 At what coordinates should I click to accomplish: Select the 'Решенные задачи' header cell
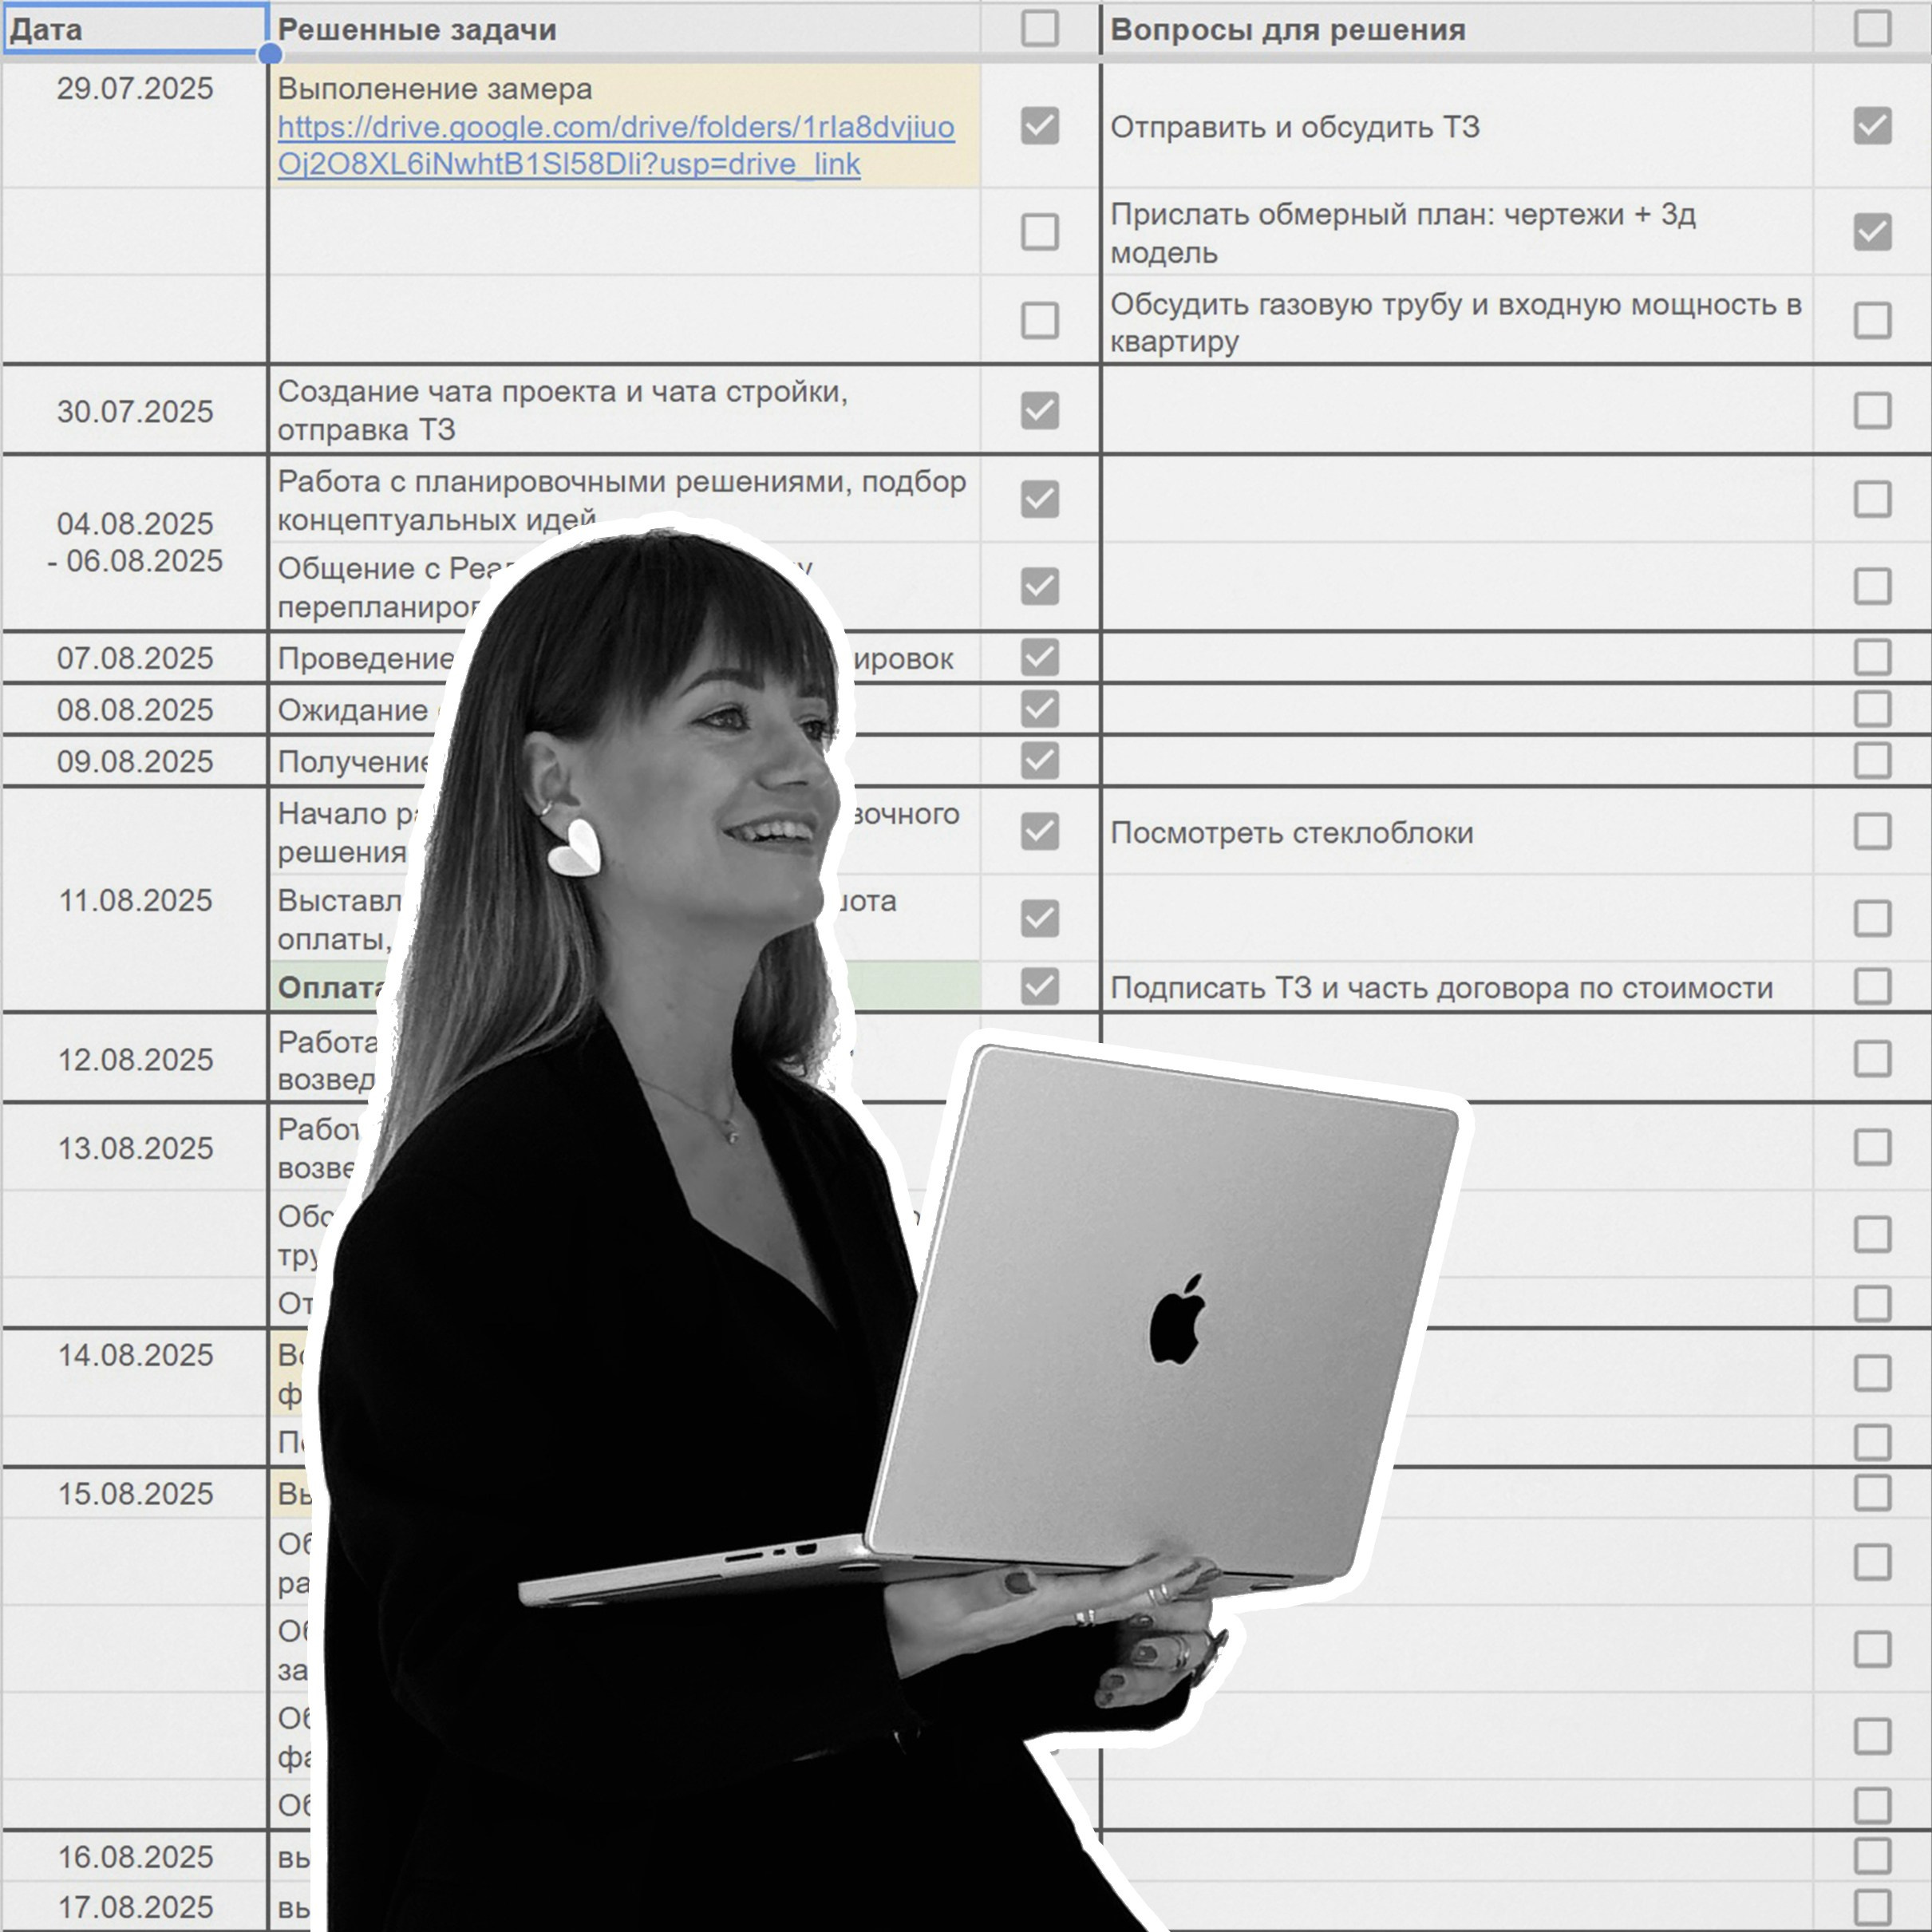pyautogui.click(x=624, y=29)
